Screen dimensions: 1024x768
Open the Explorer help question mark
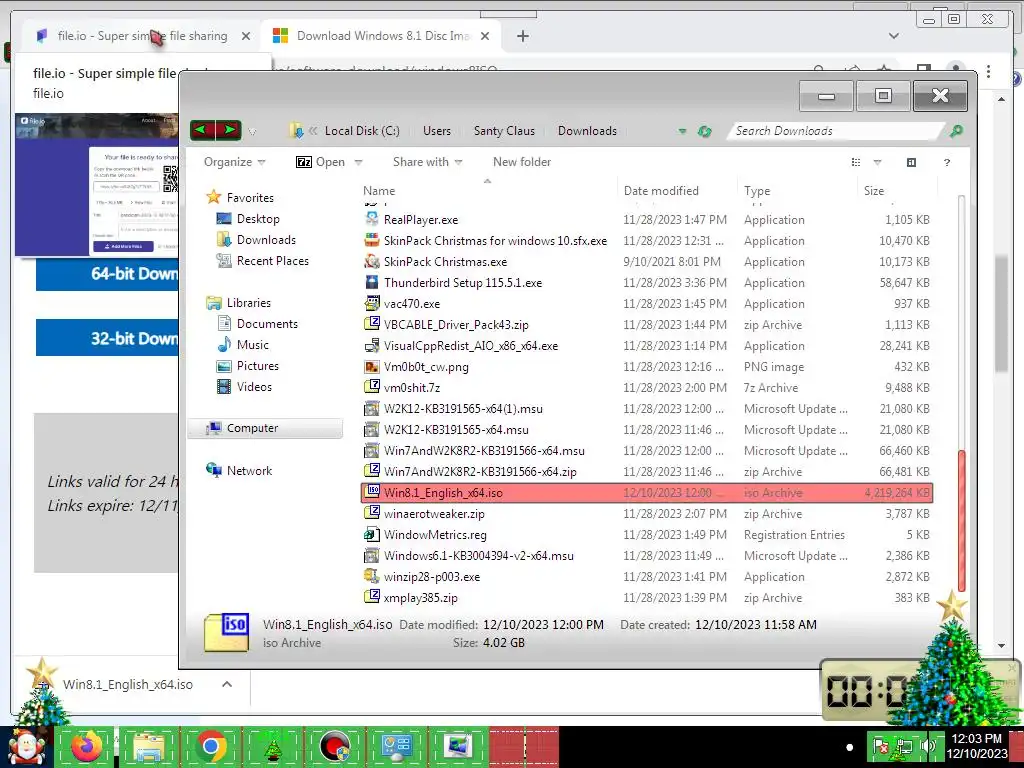point(947,163)
